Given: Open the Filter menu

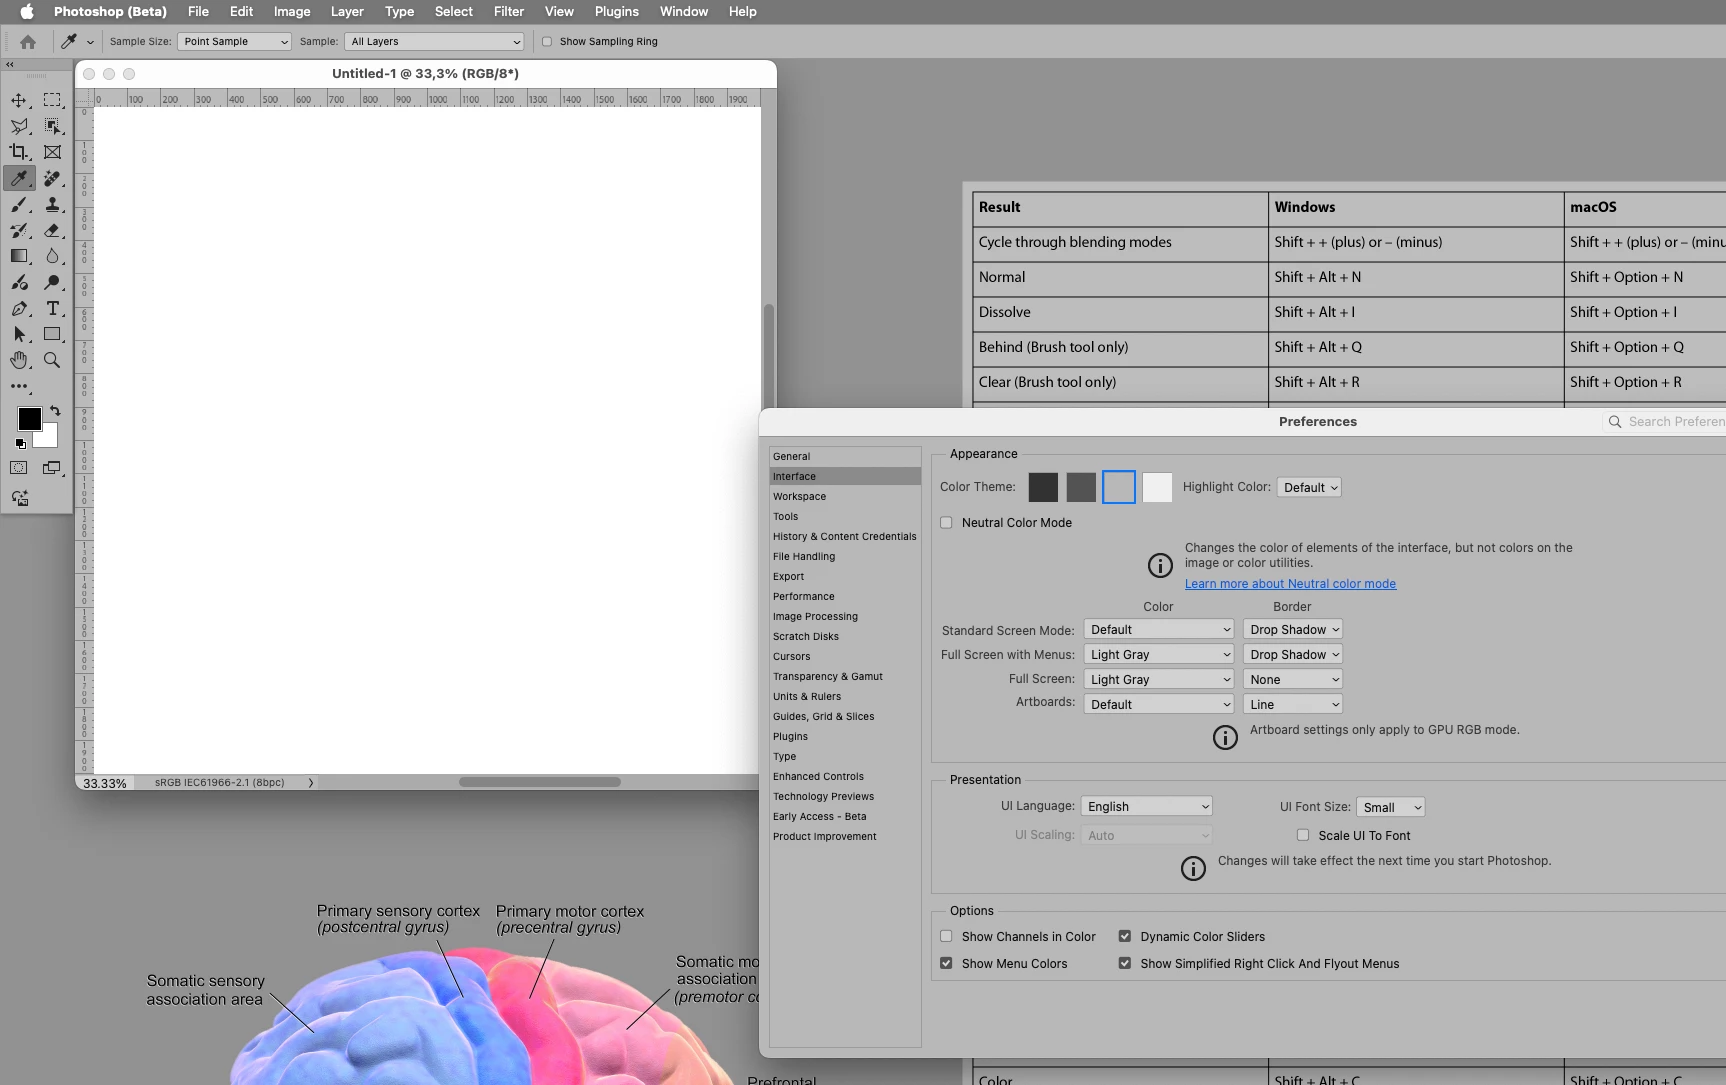Looking at the screenshot, I should click(x=509, y=12).
